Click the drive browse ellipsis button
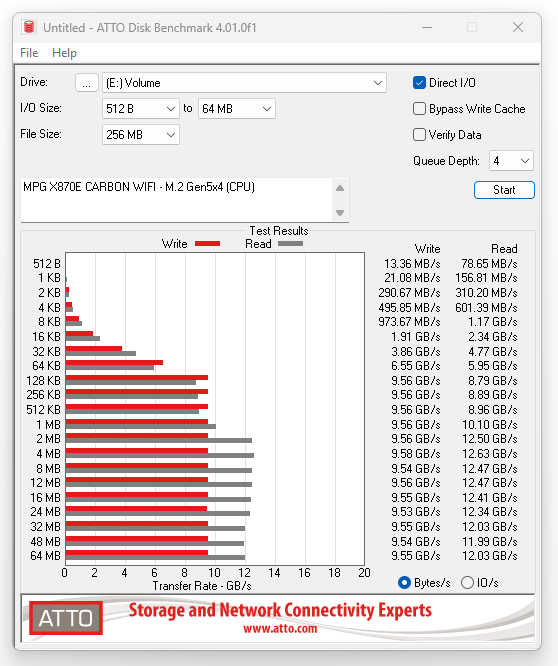The width and height of the screenshot is (558, 666). coord(87,82)
